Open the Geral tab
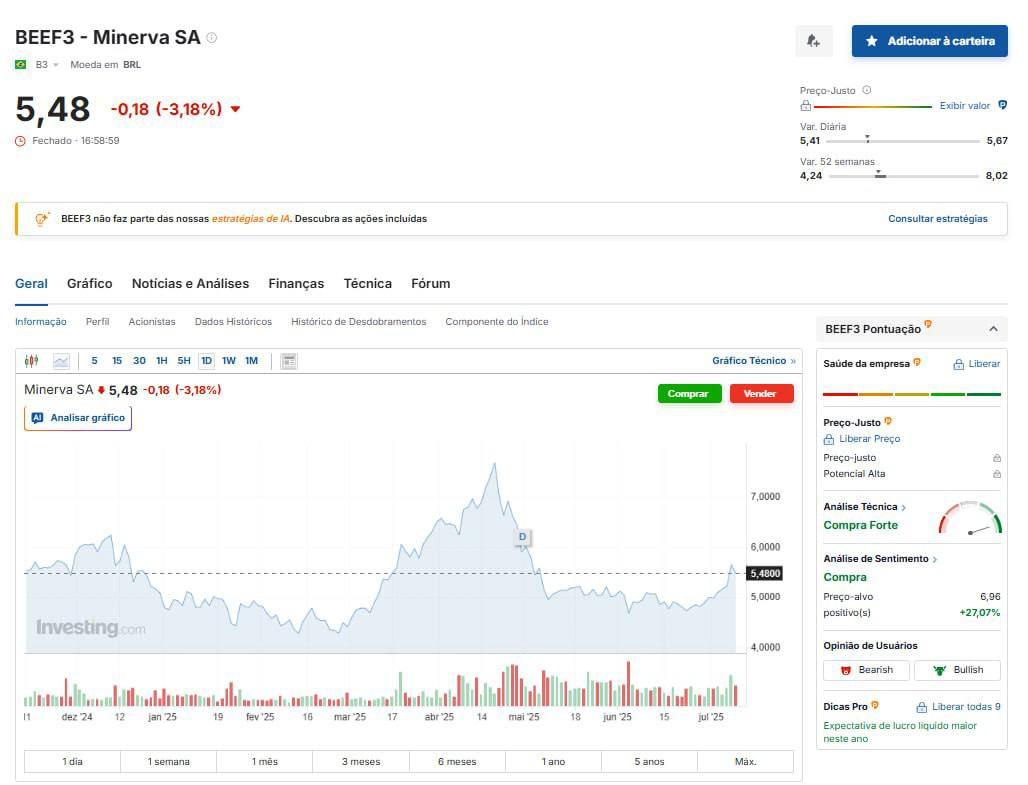Screen dimensions: 1028x785 [x=31, y=283]
